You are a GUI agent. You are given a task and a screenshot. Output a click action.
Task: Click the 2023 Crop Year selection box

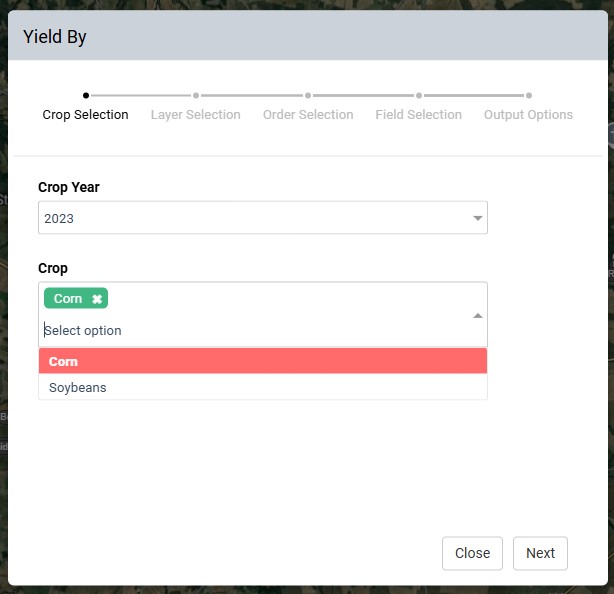pos(263,218)
